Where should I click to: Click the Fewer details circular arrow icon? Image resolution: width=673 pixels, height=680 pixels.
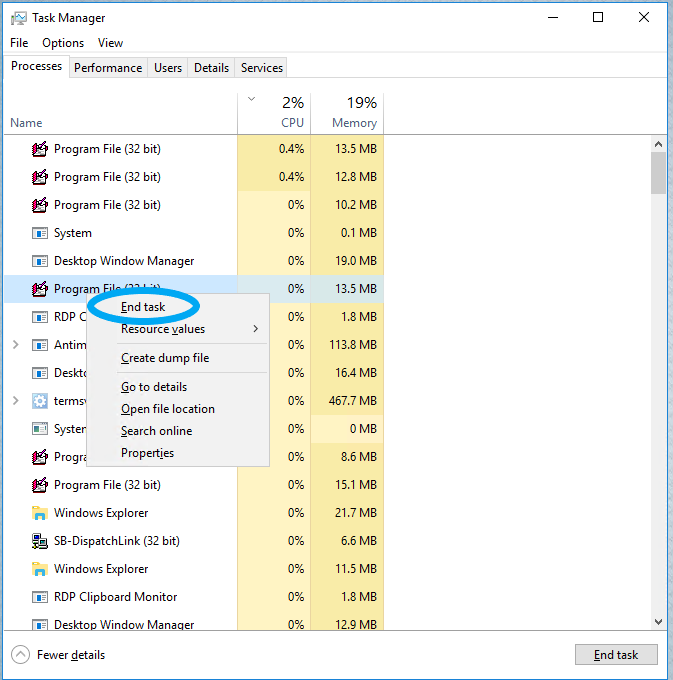tap(20, 655)
